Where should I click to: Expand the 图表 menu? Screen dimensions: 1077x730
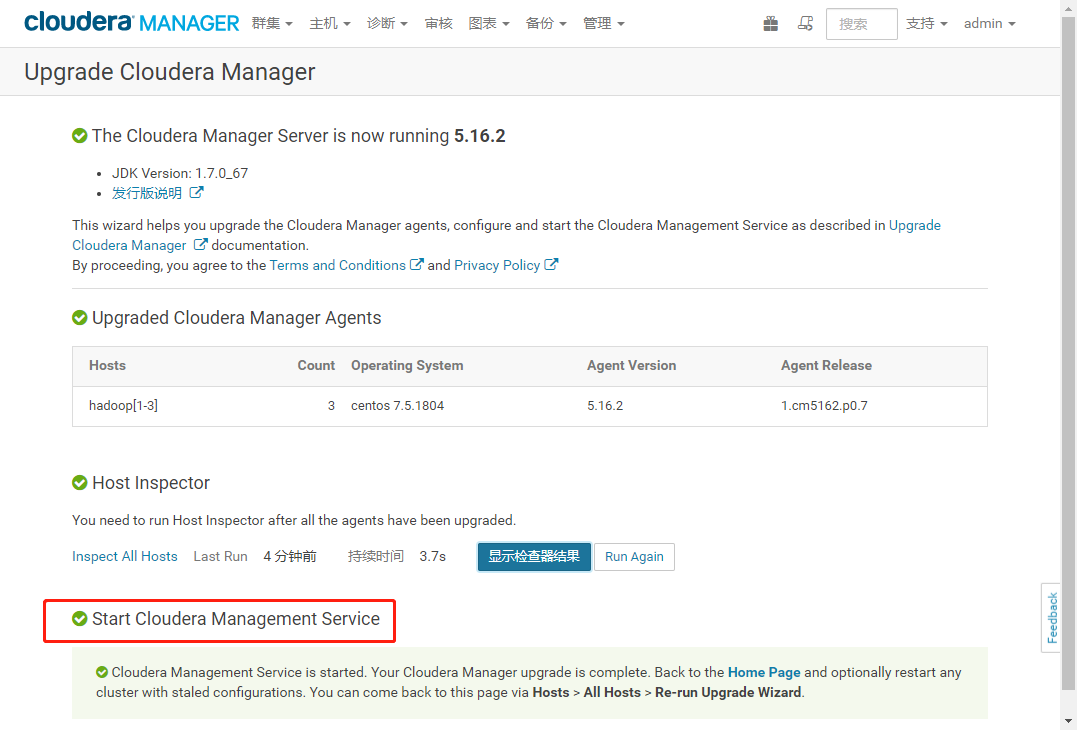click(489, 23)
